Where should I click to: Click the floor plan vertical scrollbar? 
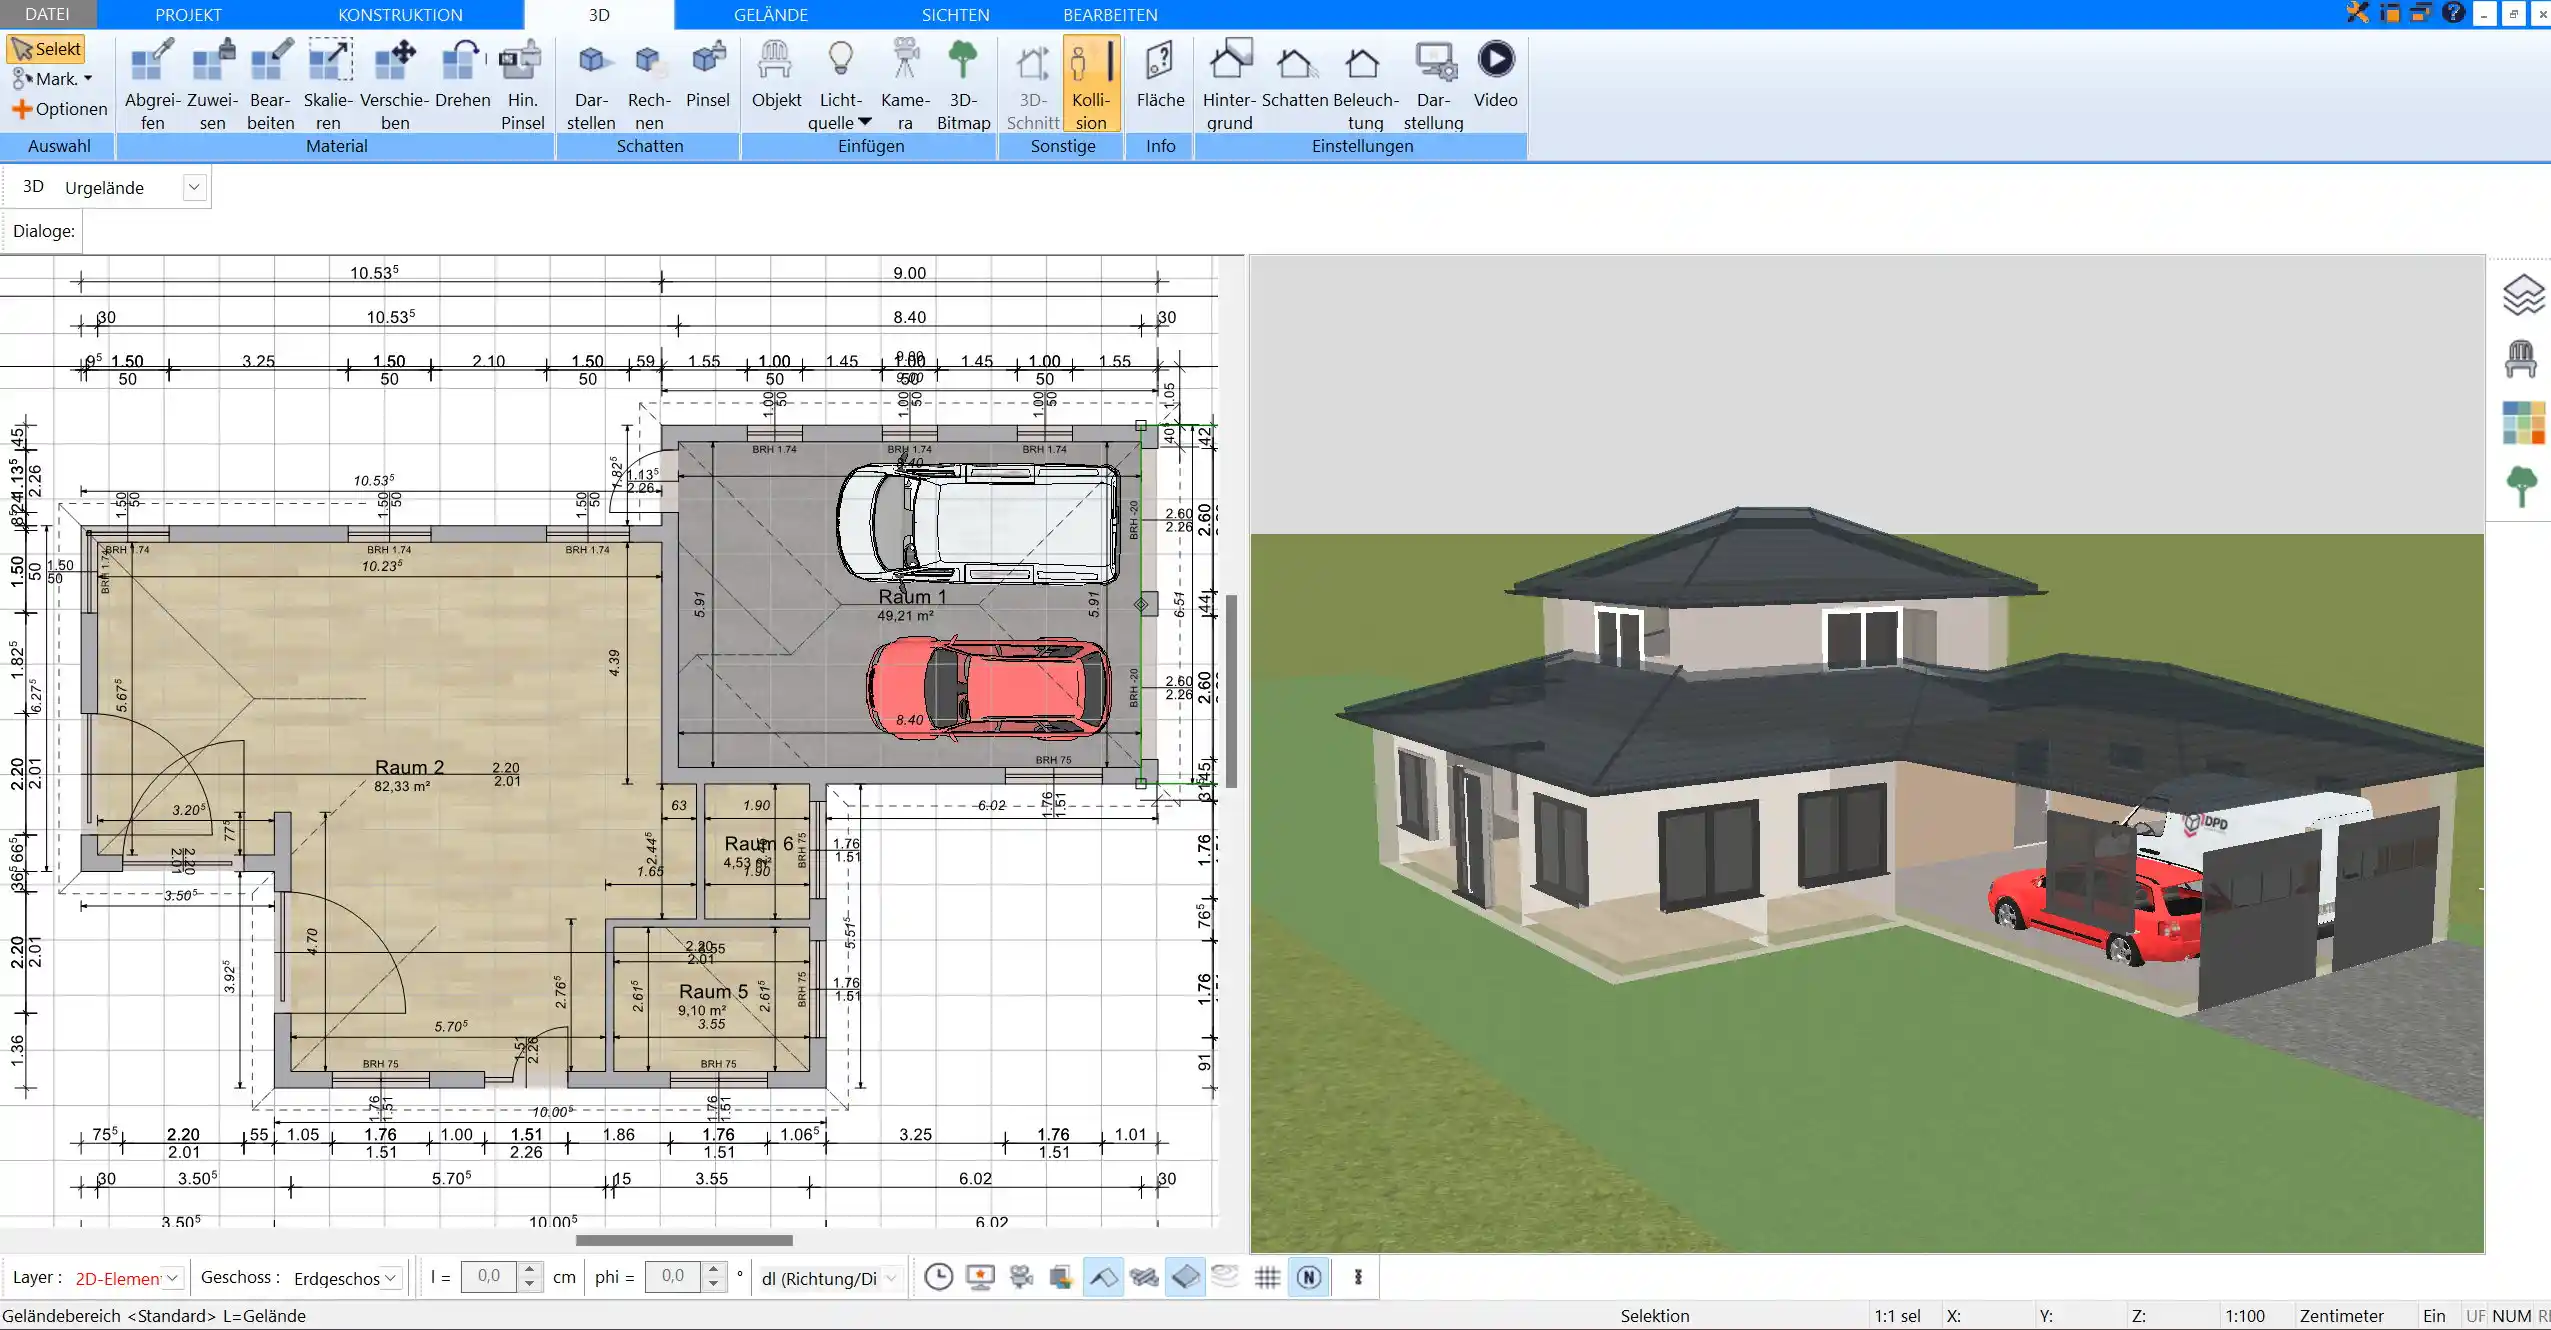tap(1232, 691)
